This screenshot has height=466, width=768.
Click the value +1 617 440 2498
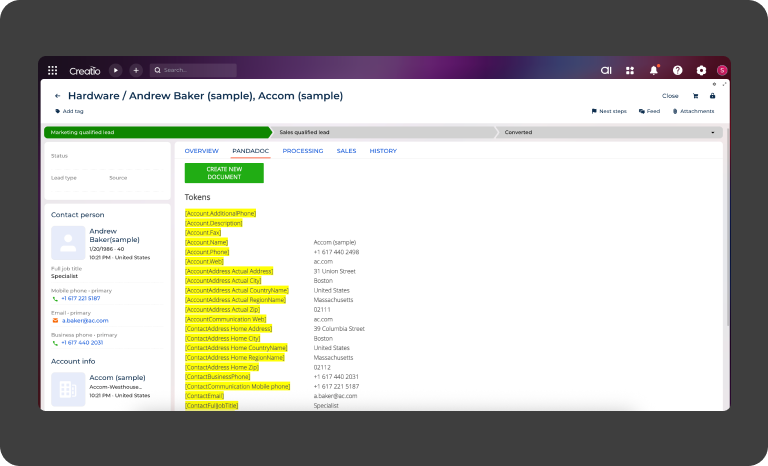tap(336, 252)
